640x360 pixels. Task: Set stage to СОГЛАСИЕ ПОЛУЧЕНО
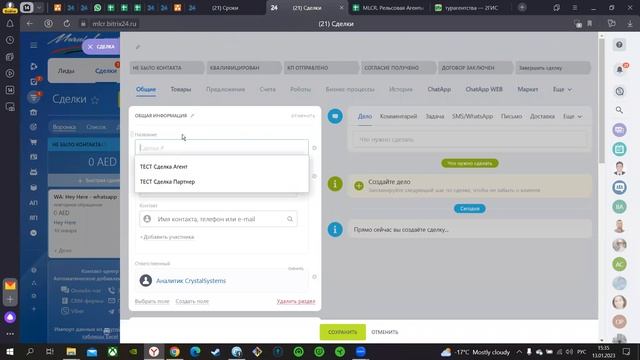[398, 68]
